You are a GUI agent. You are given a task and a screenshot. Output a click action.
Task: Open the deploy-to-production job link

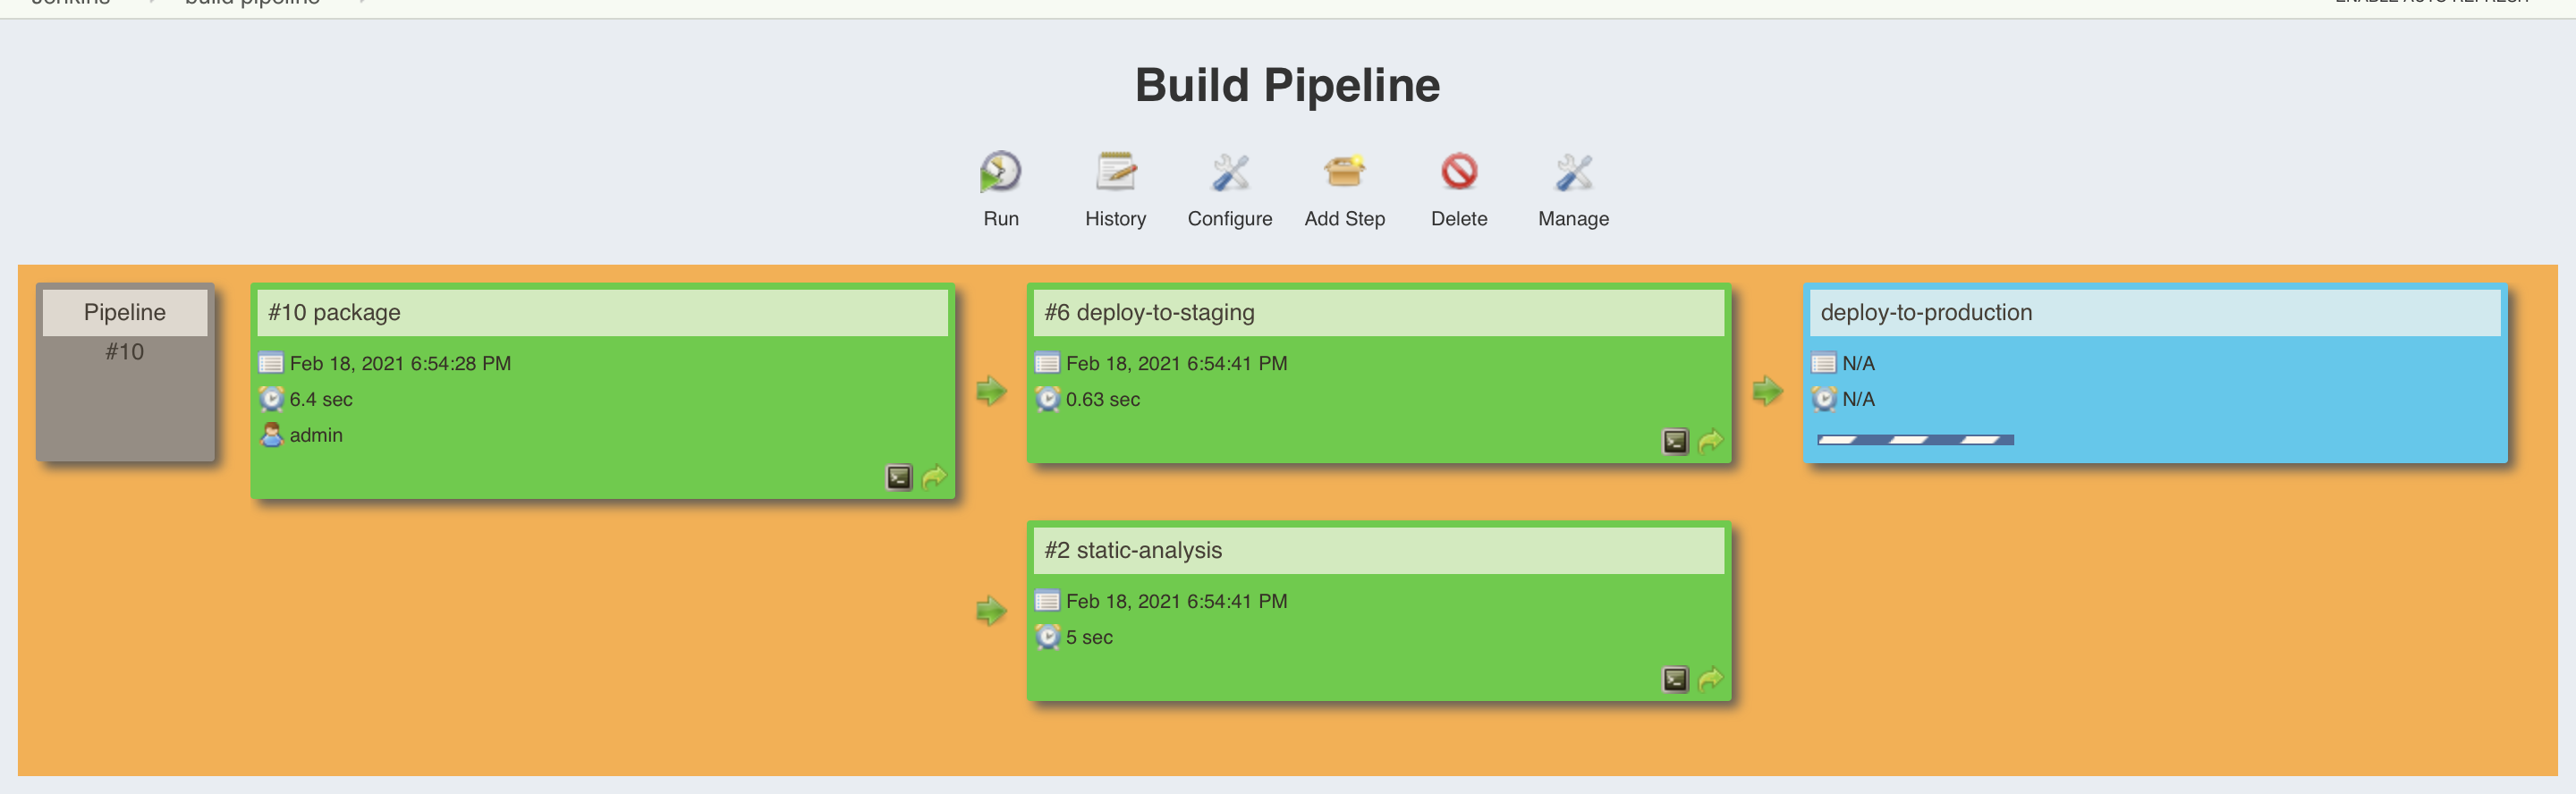point(1926,313)
